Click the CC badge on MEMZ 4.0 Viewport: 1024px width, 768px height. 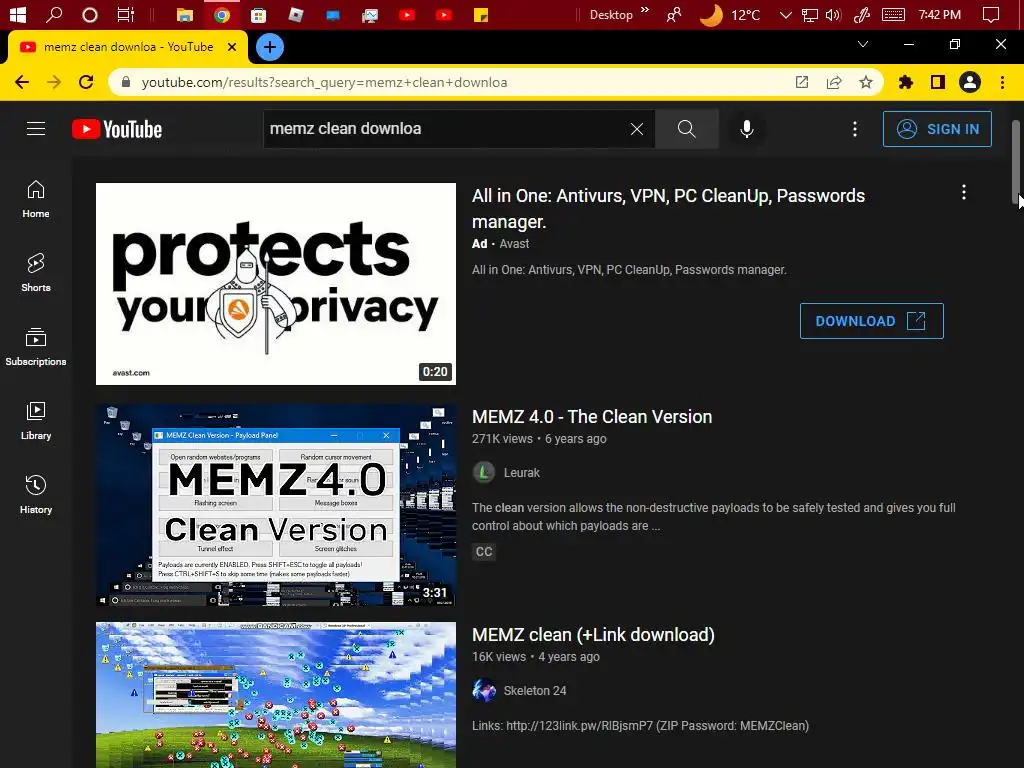[x=484, y=552]
